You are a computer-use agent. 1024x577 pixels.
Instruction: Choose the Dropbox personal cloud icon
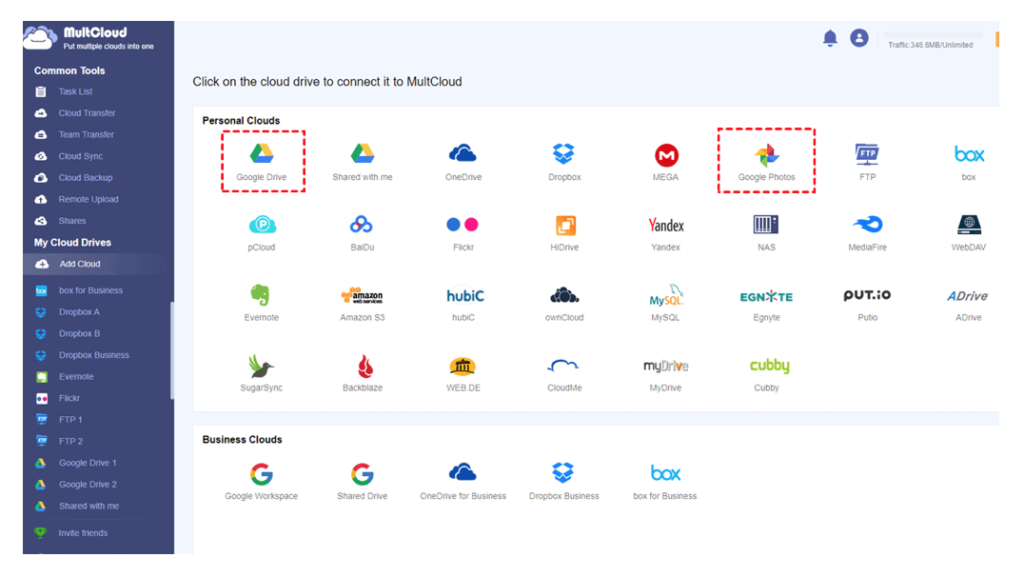[564, 161]
